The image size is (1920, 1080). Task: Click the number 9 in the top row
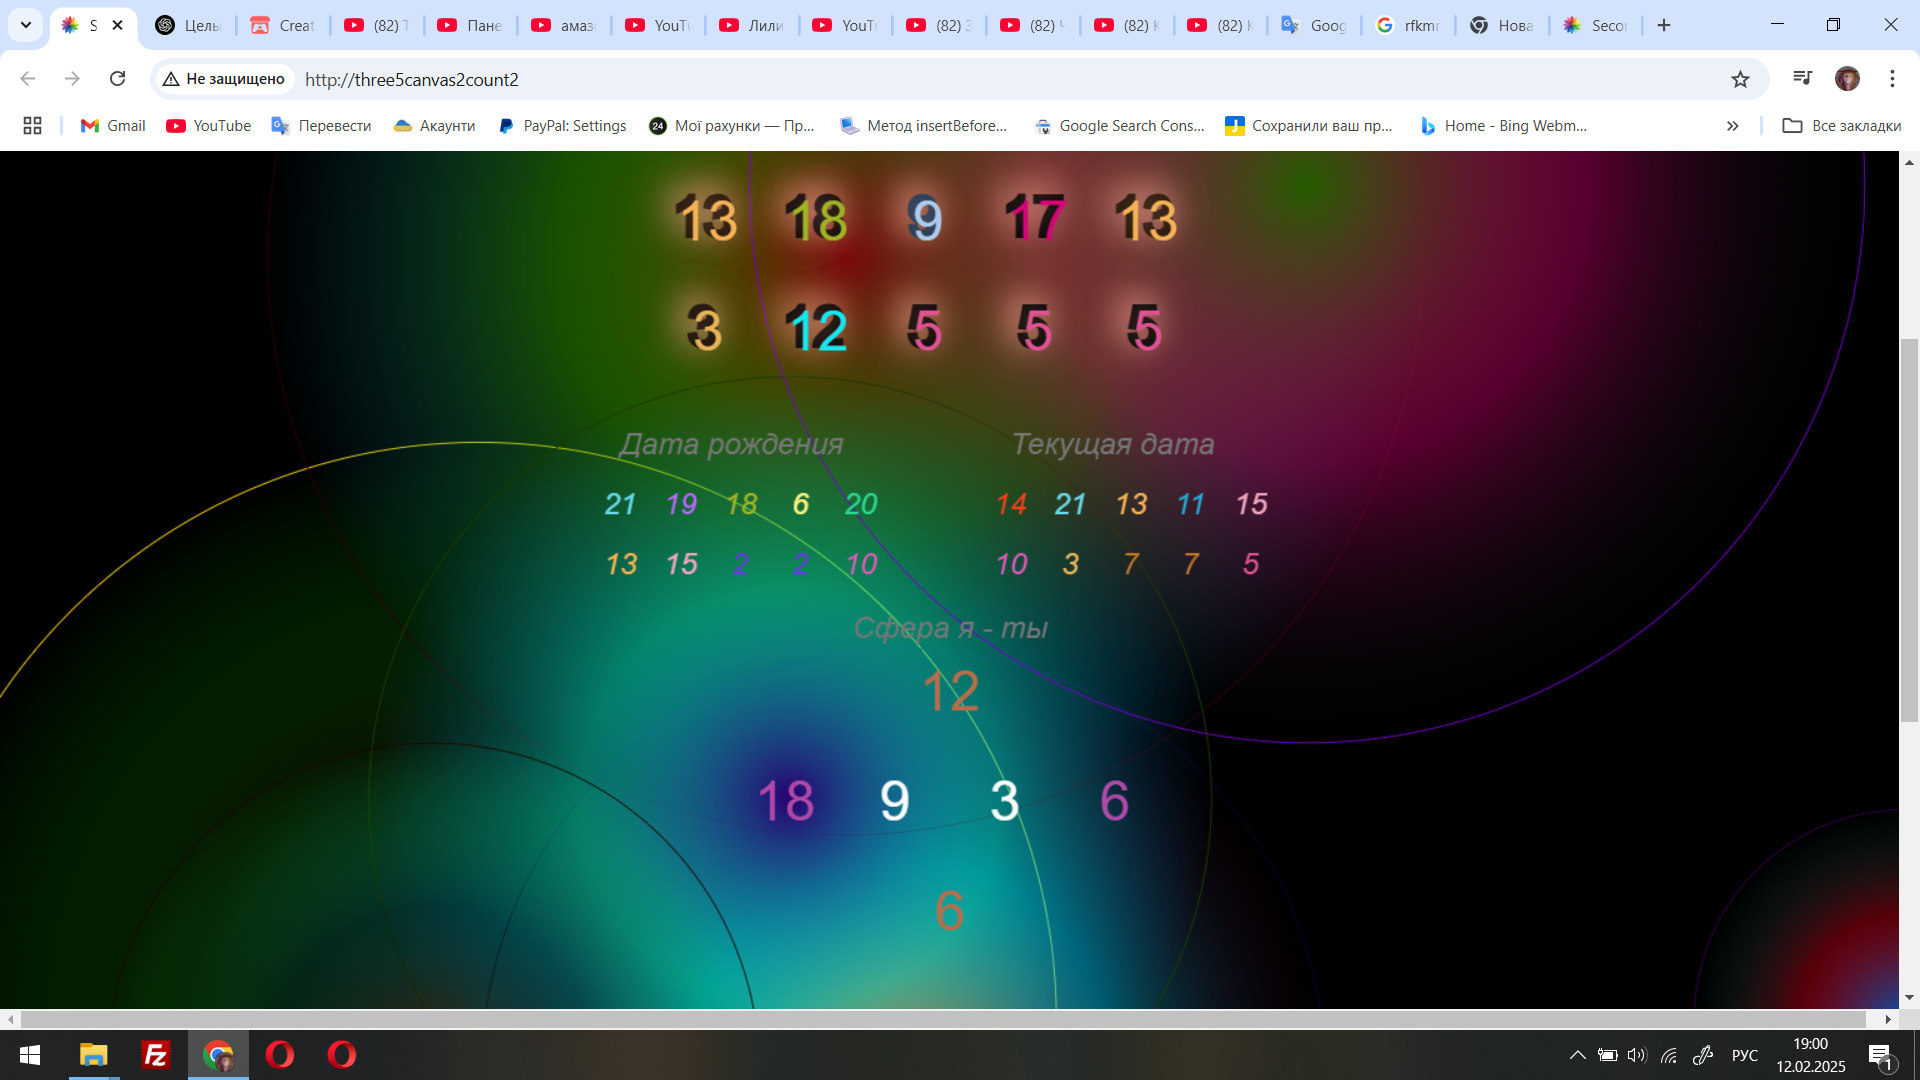(x=925, y=218)
